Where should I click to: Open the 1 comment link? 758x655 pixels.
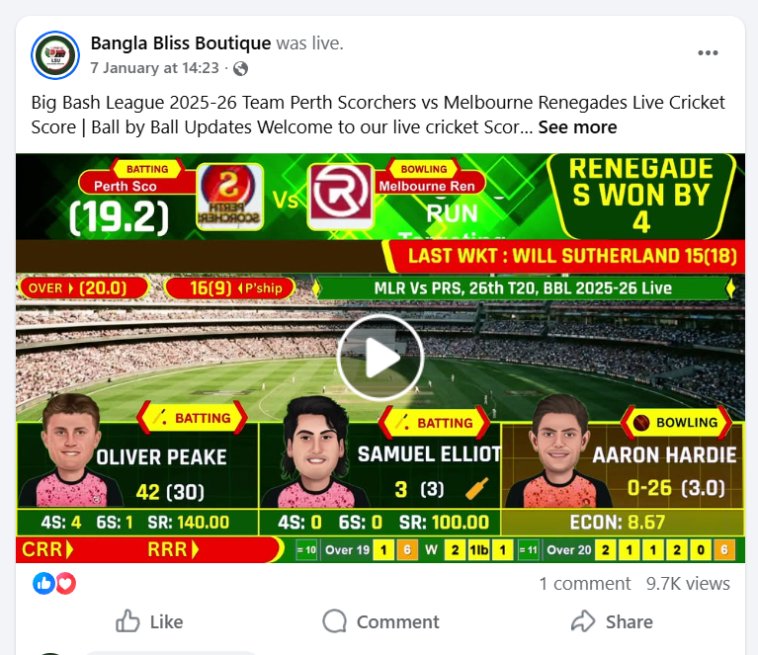(585, 584)
